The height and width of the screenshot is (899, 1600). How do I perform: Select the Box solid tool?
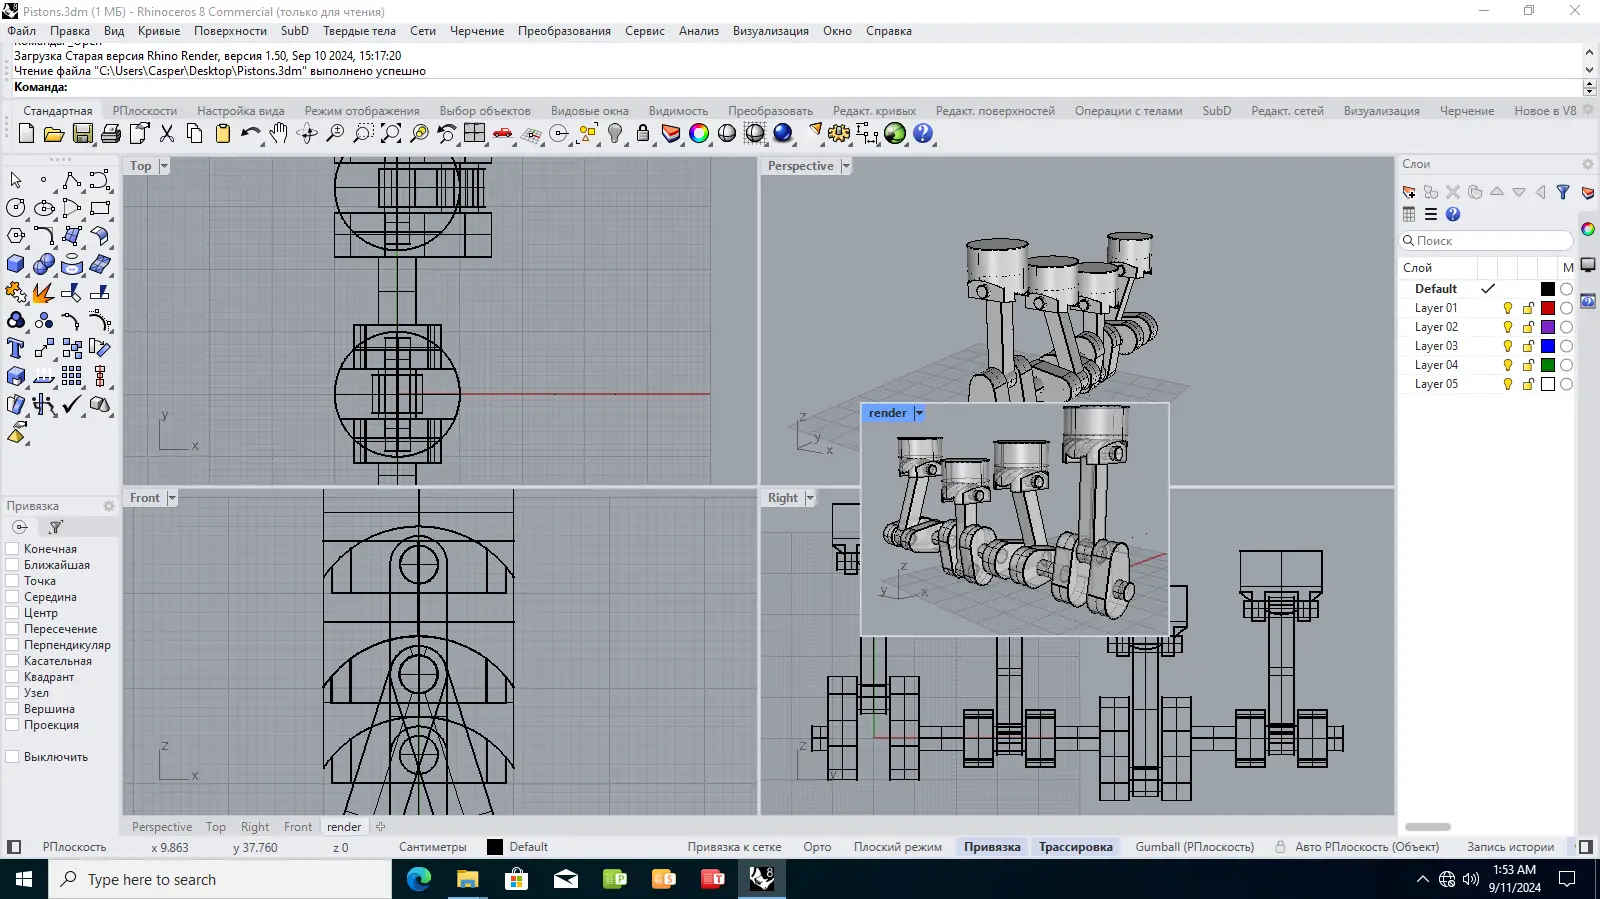pyautogui.click(x=16, y=265)
